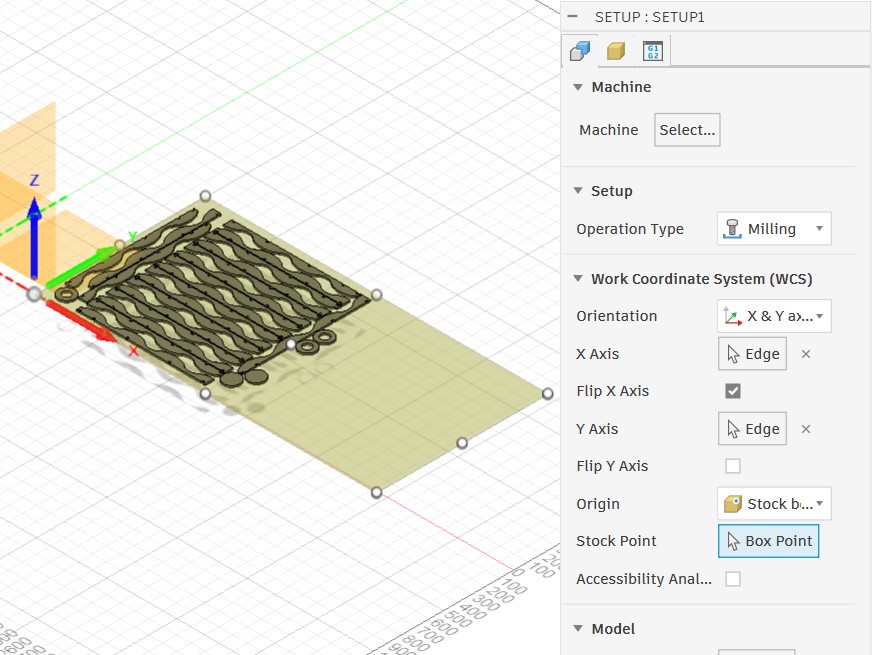Pick the stock box point at WCS origin
The image size is (872, 655).
click(34, 294)
